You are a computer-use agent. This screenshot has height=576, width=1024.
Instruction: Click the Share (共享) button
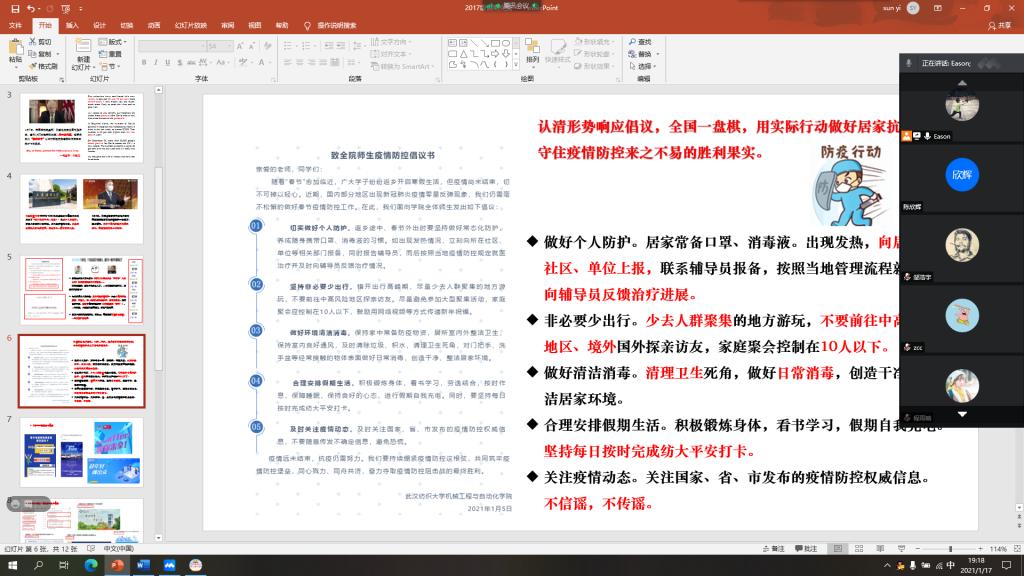(x=998, y=25)
